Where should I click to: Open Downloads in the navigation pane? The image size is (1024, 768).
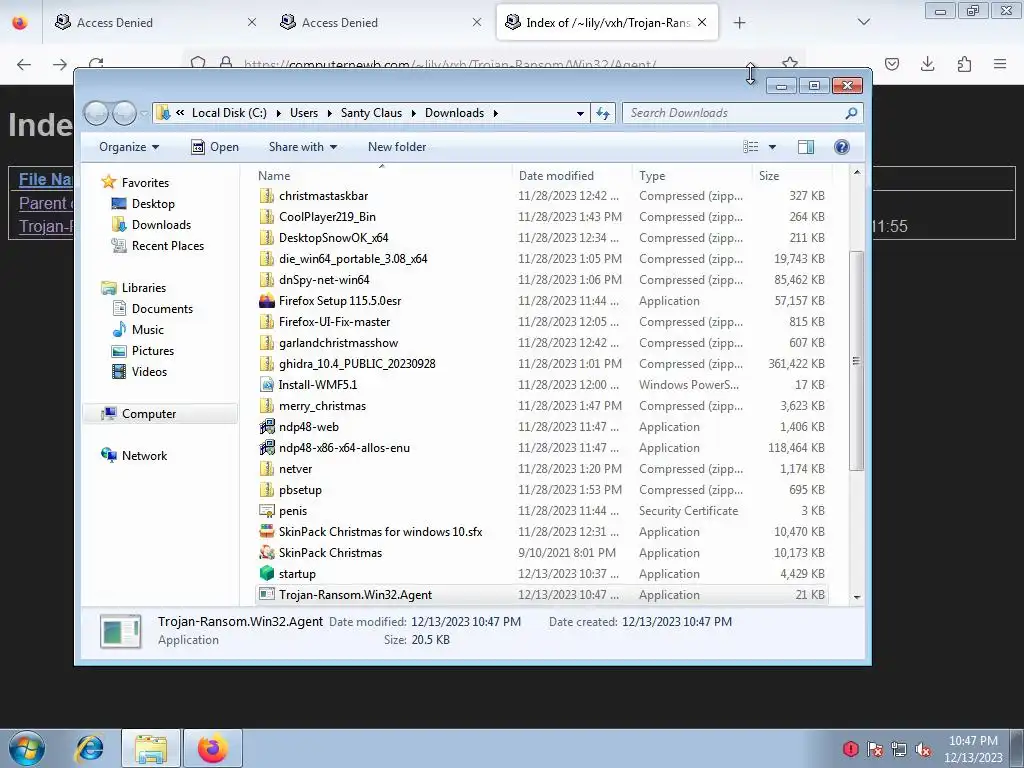coord(152,225)
